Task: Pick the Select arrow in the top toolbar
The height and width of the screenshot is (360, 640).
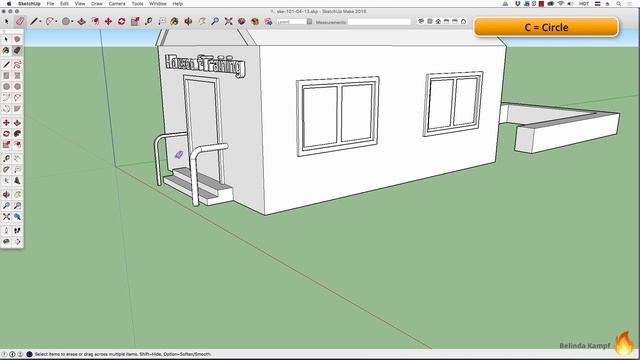Action: (7, 21)
